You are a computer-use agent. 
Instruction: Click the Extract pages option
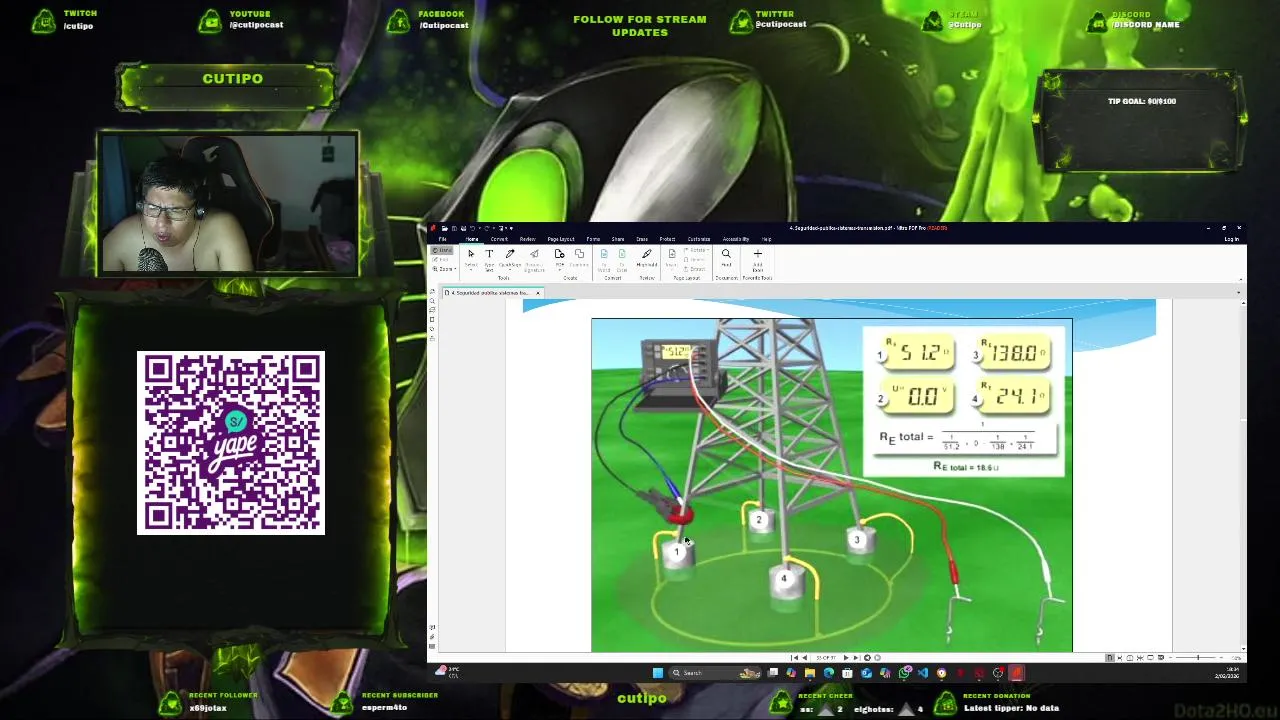[x=694, y=269]
